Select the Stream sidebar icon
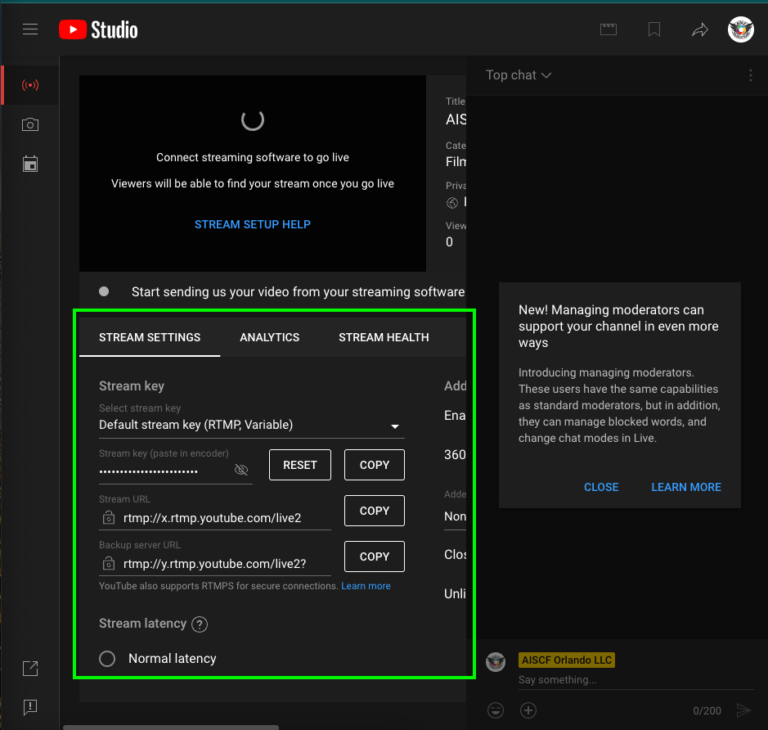This screenshot has height=730, width=768. (30, 85)
